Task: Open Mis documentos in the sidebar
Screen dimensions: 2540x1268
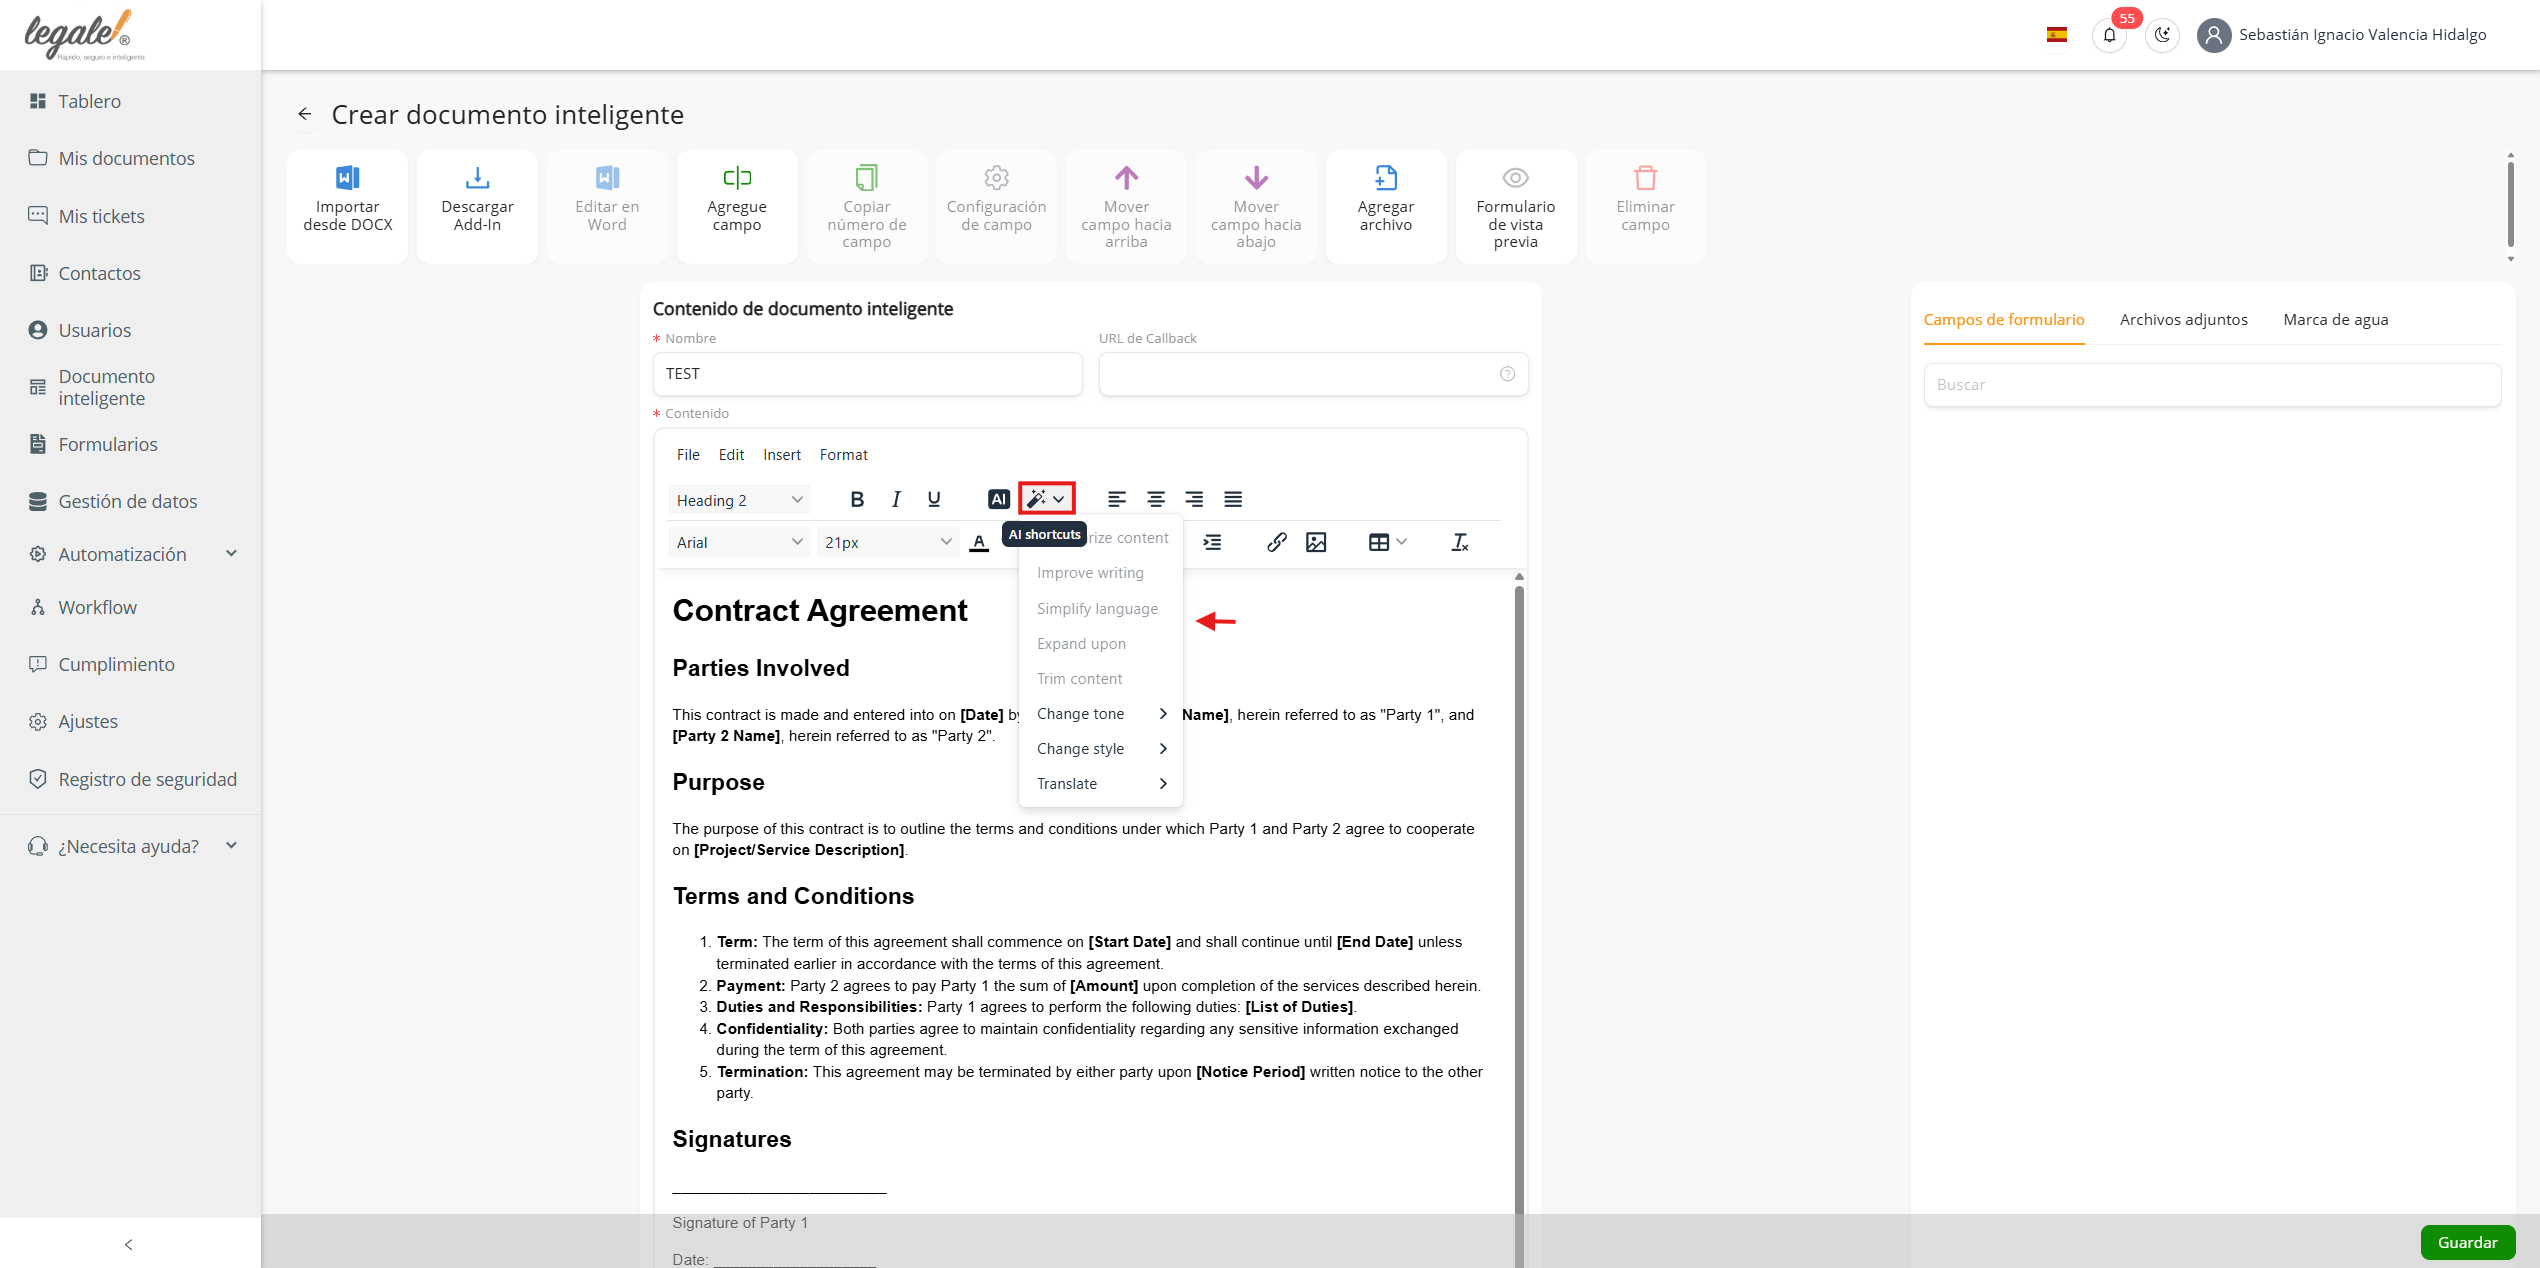Action: [x=126, y=158]
